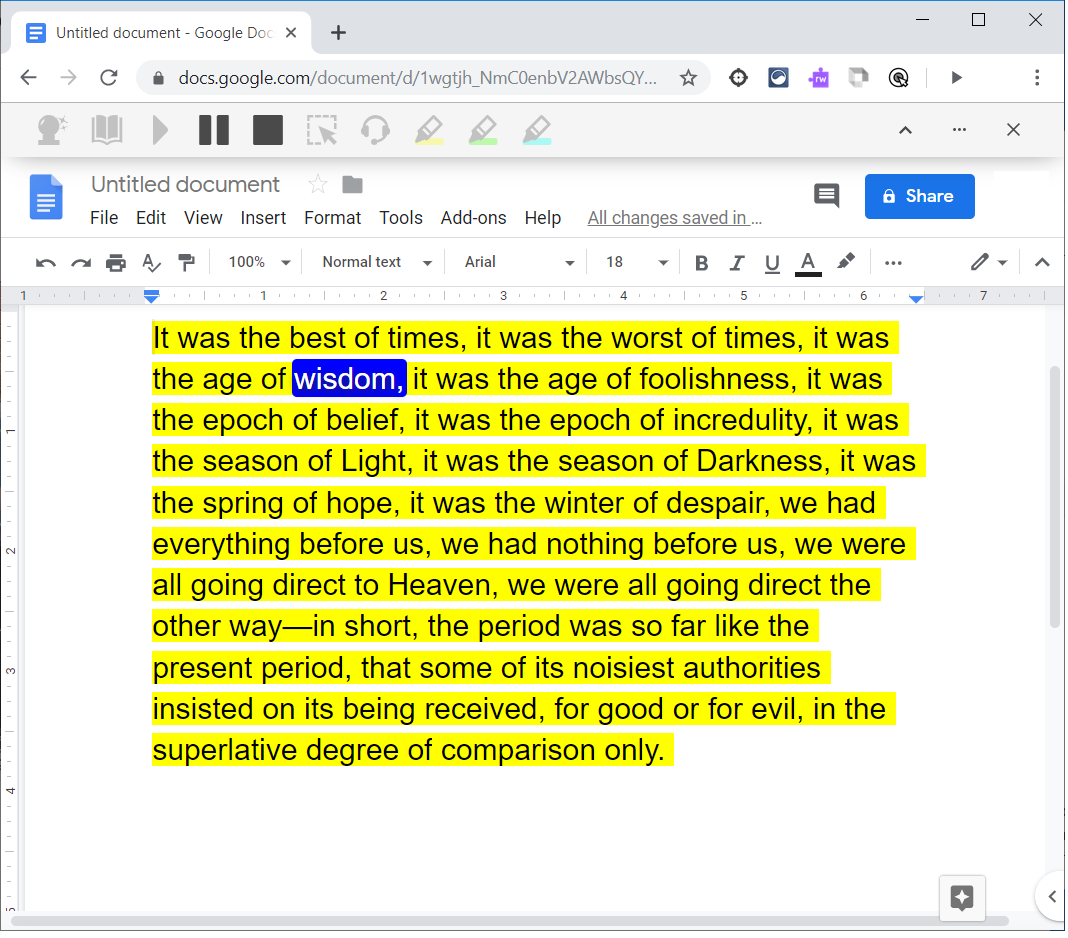
Task: Stop the text-to-speech playback
Action: click(267, 130)
